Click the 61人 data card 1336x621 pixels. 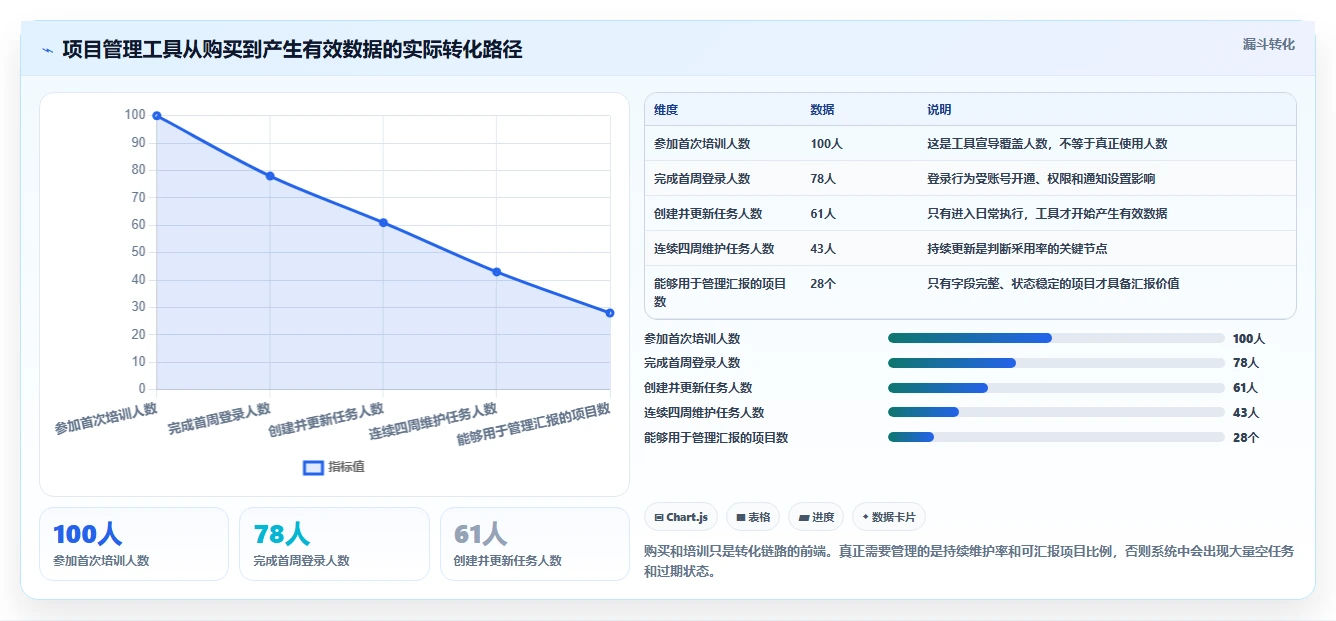[535, 544]
